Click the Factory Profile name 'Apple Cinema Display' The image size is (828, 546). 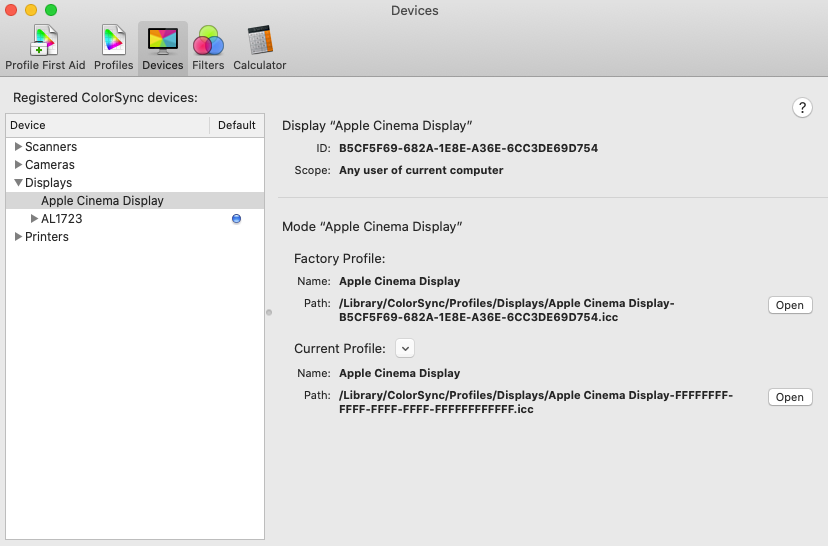click(399, 281)
